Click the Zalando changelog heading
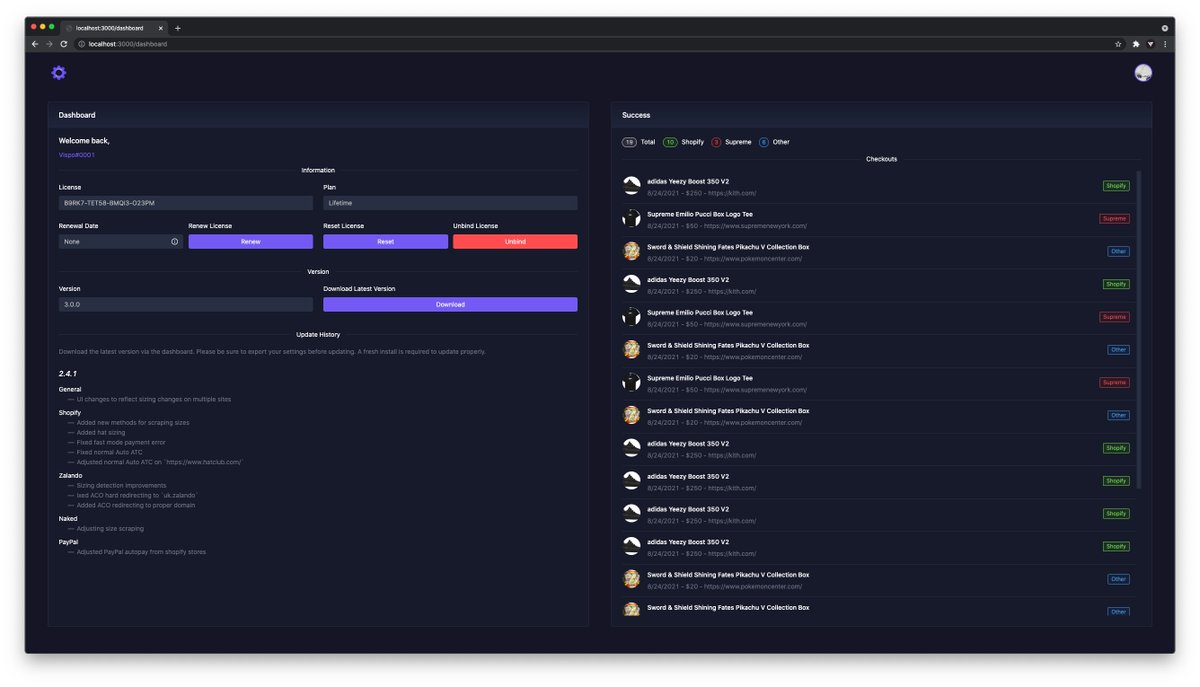Viewport: 1200px width, 687px height. pyautogui.click(x=71, y=475)
